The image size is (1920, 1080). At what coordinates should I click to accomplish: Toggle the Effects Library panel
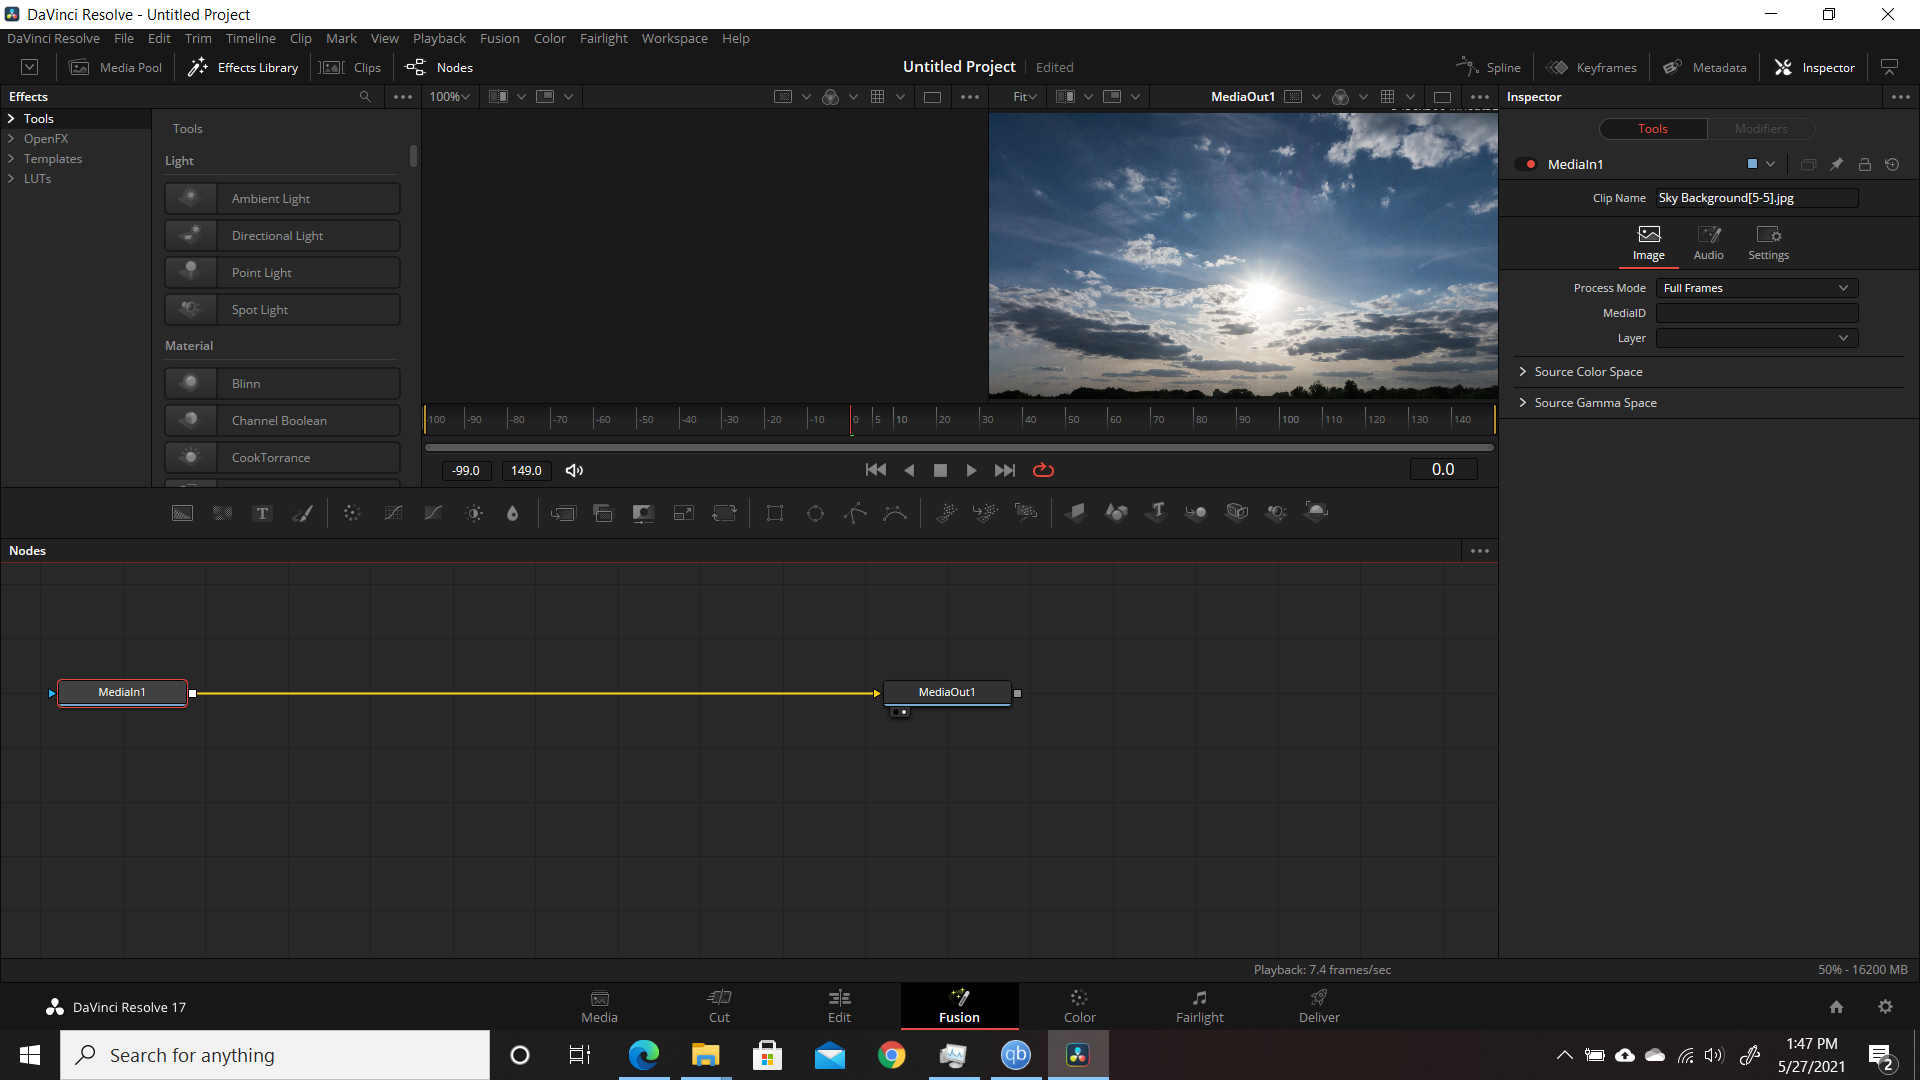(x=243, y=67)
